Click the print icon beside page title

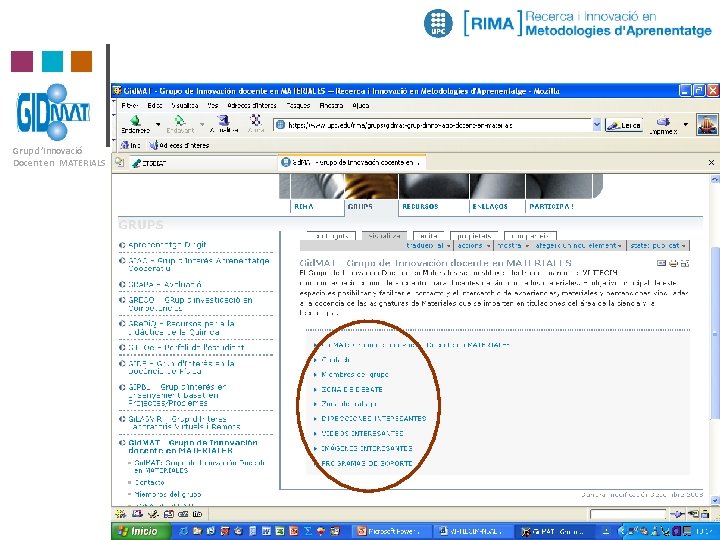(673, 263)
